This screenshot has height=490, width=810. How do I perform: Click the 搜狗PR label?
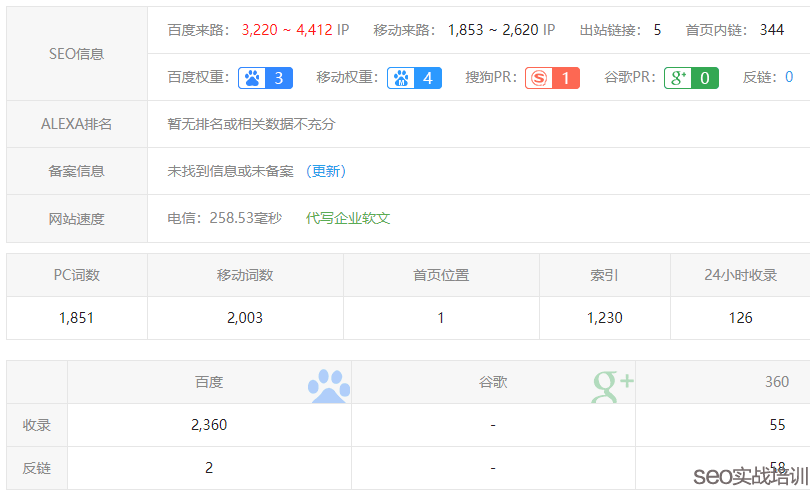tap(491, 77)
